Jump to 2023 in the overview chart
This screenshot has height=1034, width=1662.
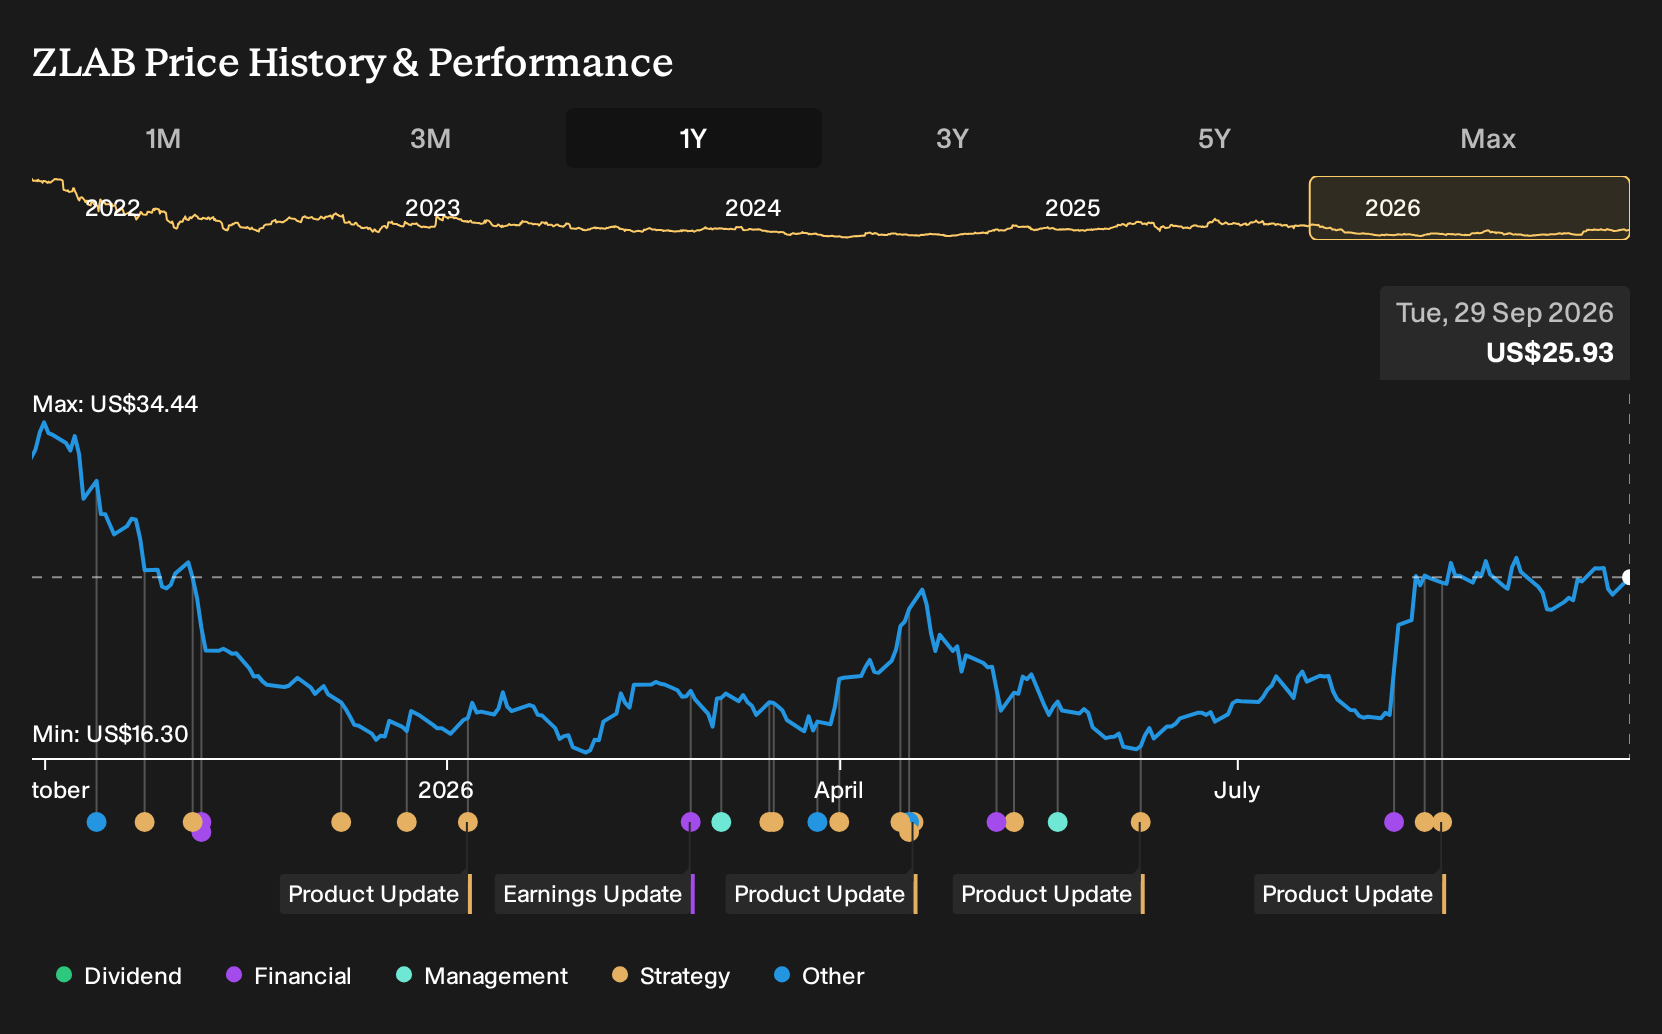(432, 208)
